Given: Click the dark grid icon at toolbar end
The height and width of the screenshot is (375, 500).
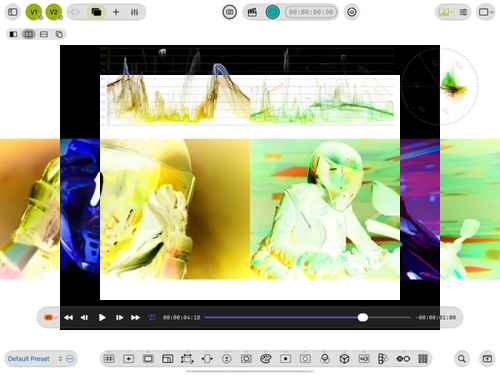Looking at the screenshot, I should coord(423,359).
